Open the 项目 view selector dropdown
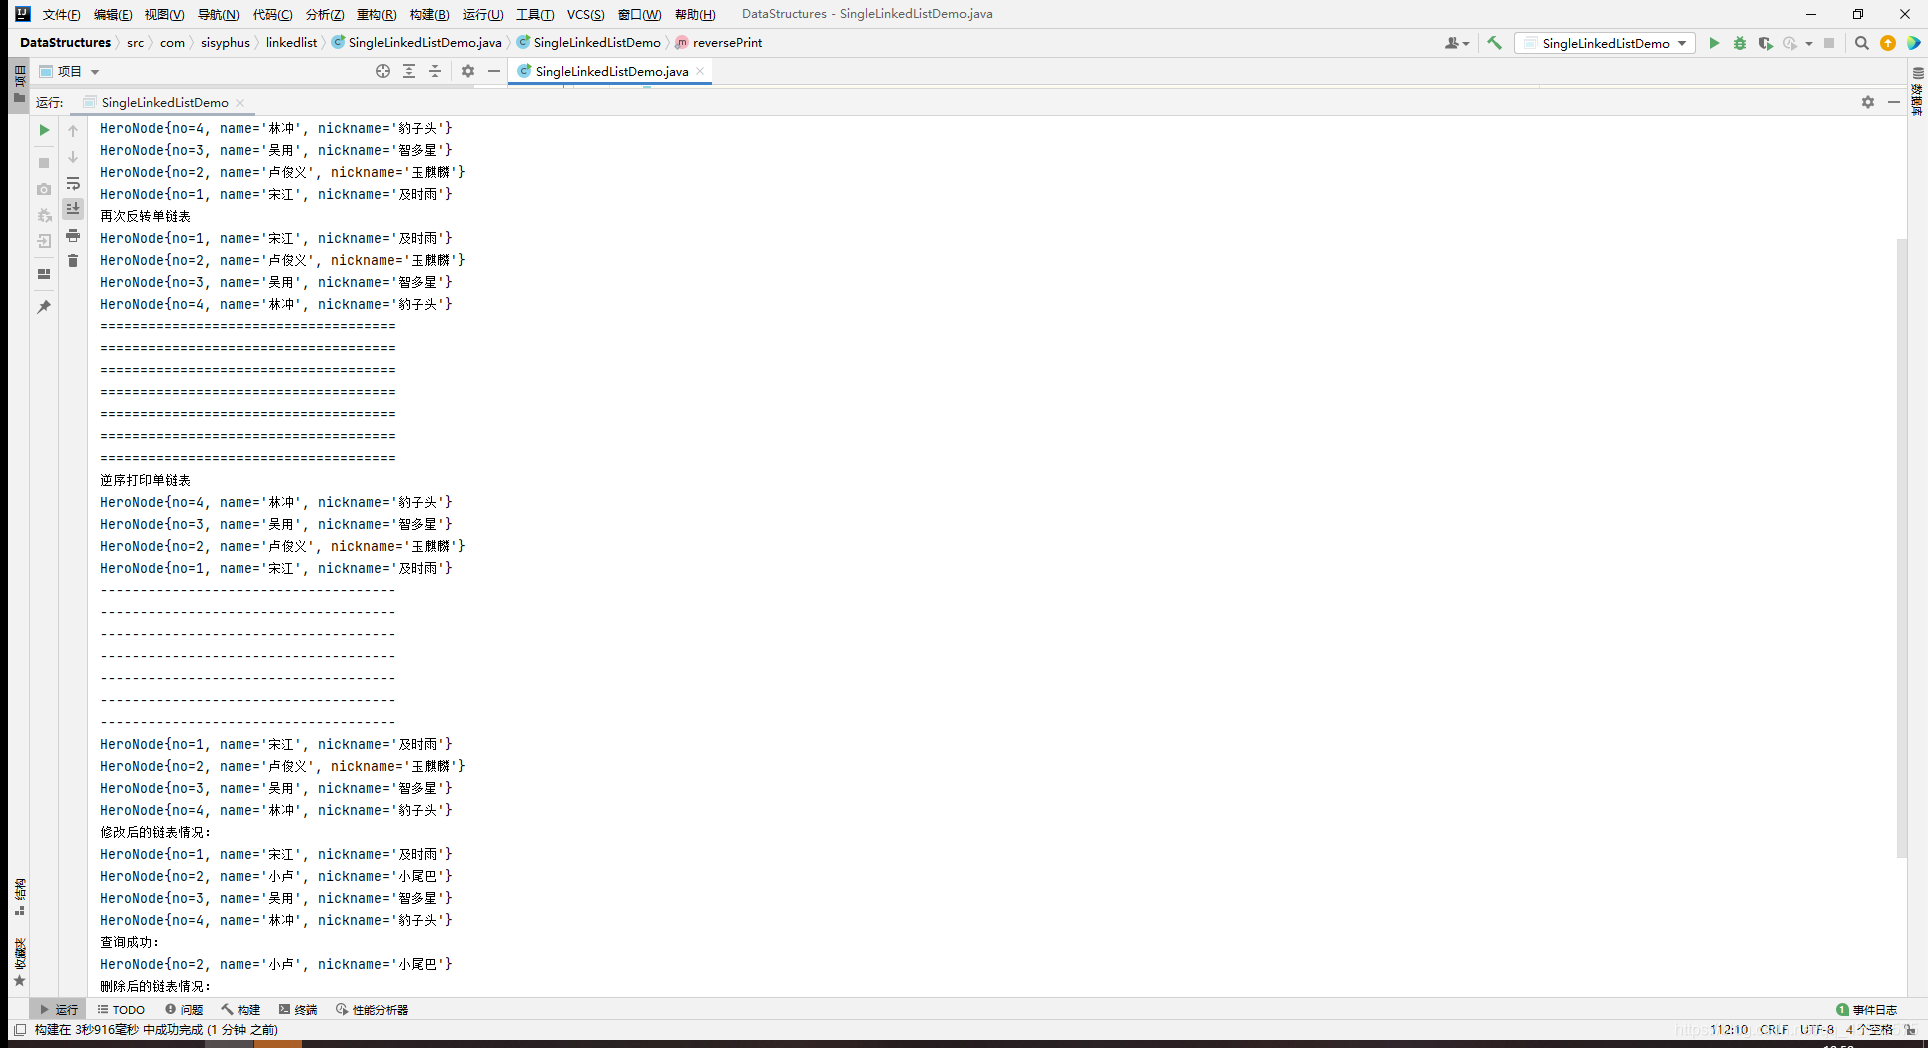Screen dimensions: 1928x1048 70,71
